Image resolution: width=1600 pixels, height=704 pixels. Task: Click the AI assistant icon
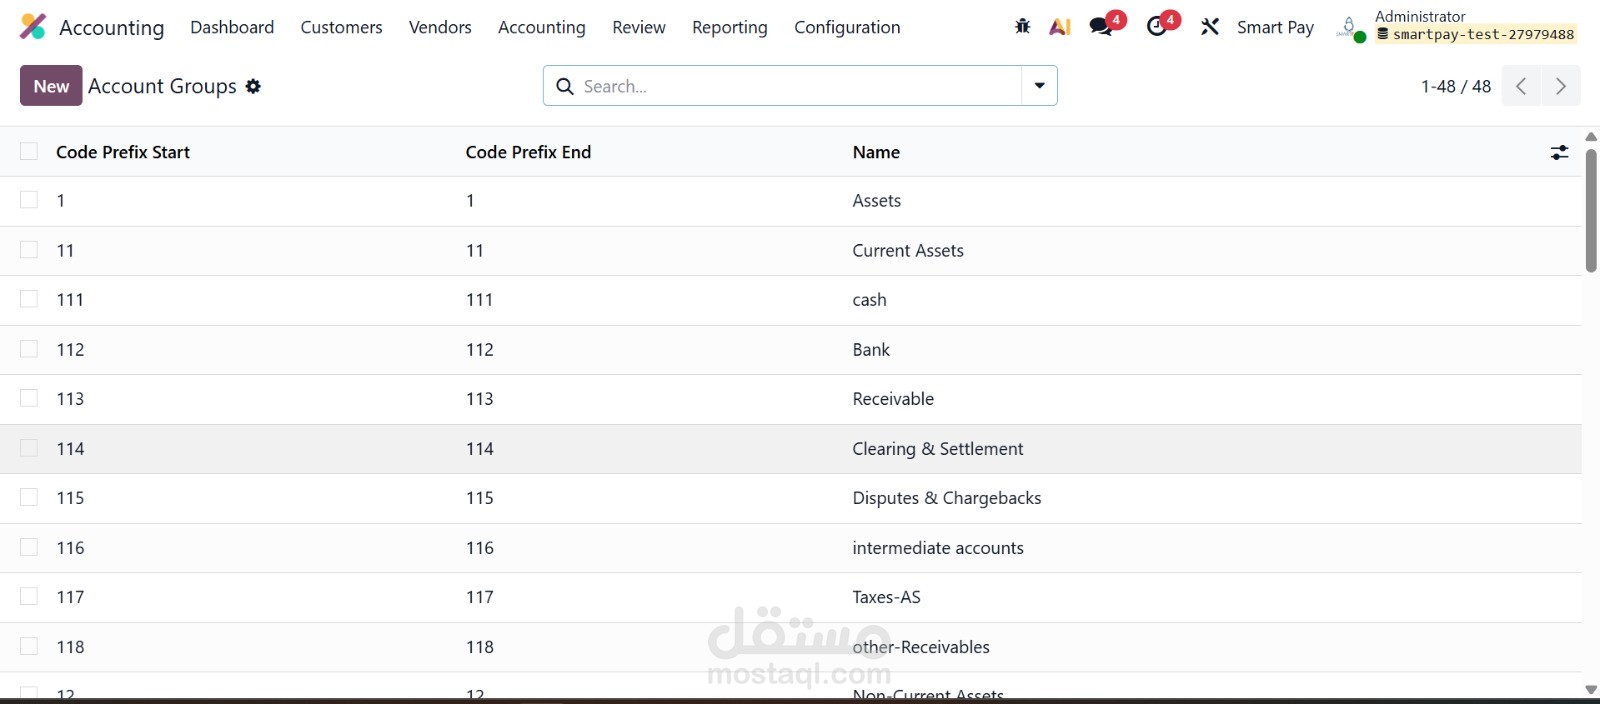pos(1060,27)
